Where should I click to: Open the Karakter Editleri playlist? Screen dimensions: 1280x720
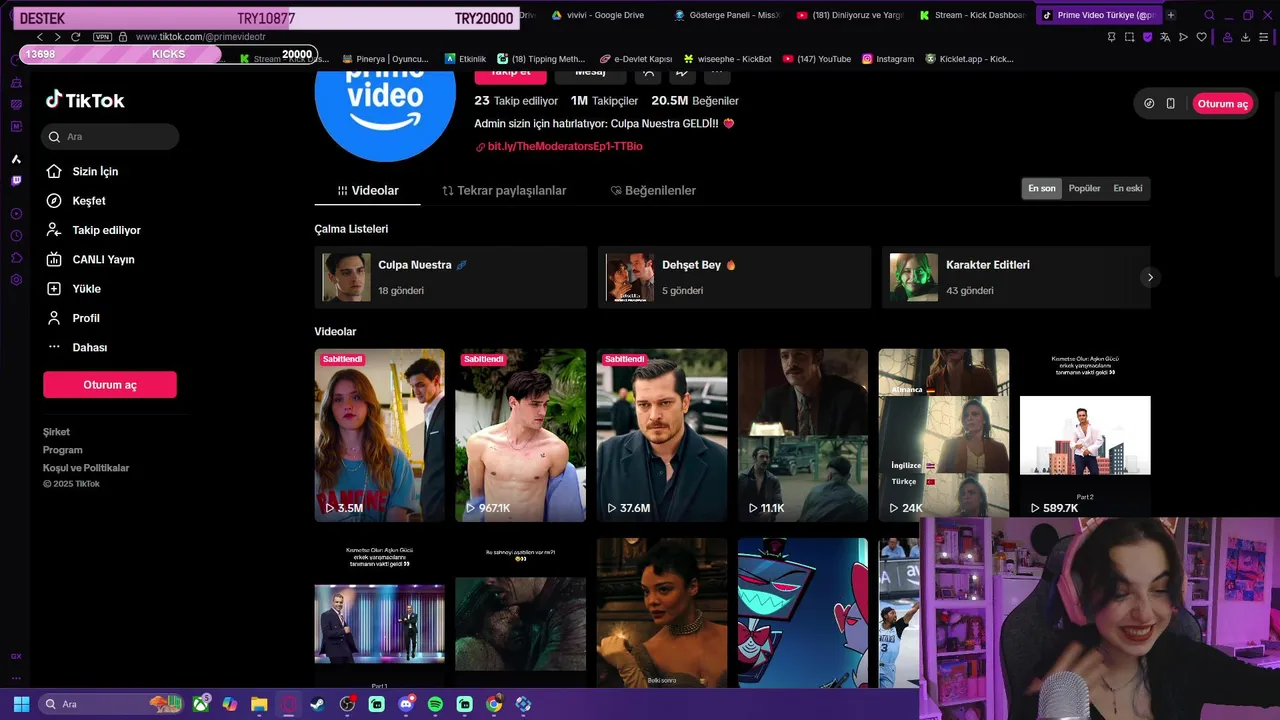(x=1016, y=277)
